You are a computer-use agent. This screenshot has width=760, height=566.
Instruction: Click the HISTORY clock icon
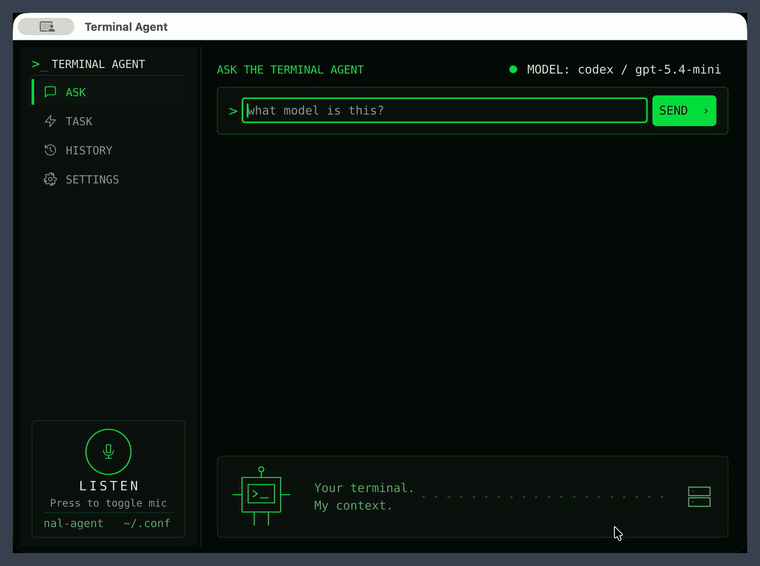(50, 150)
